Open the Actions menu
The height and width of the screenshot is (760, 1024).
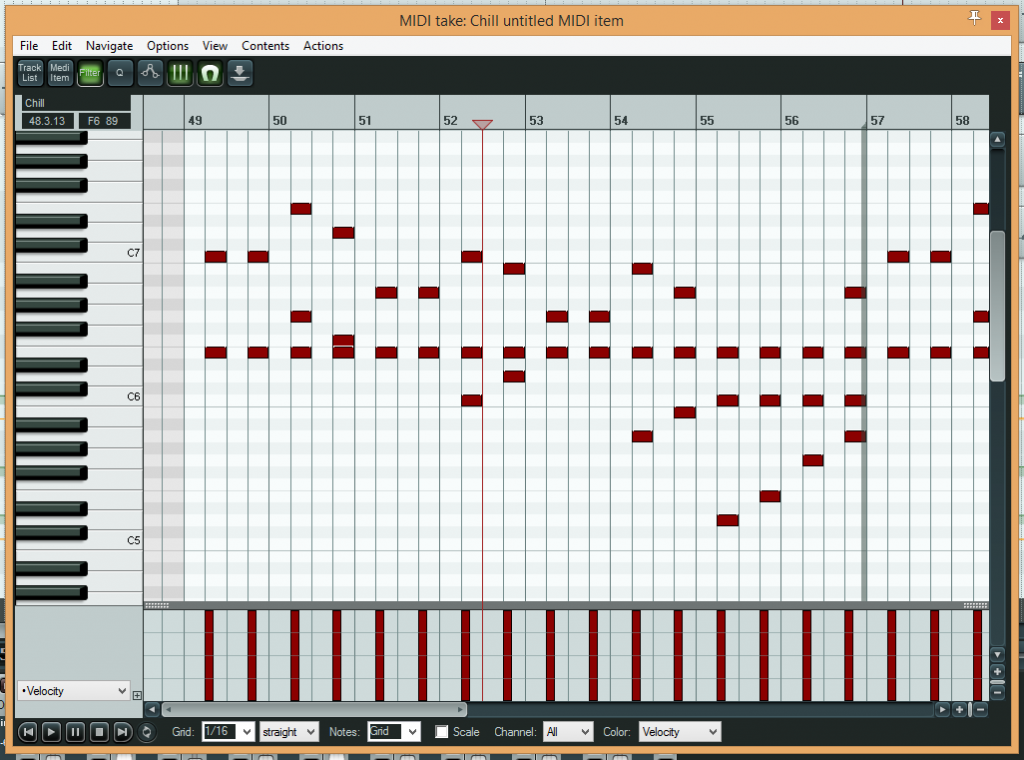(323, 46)
